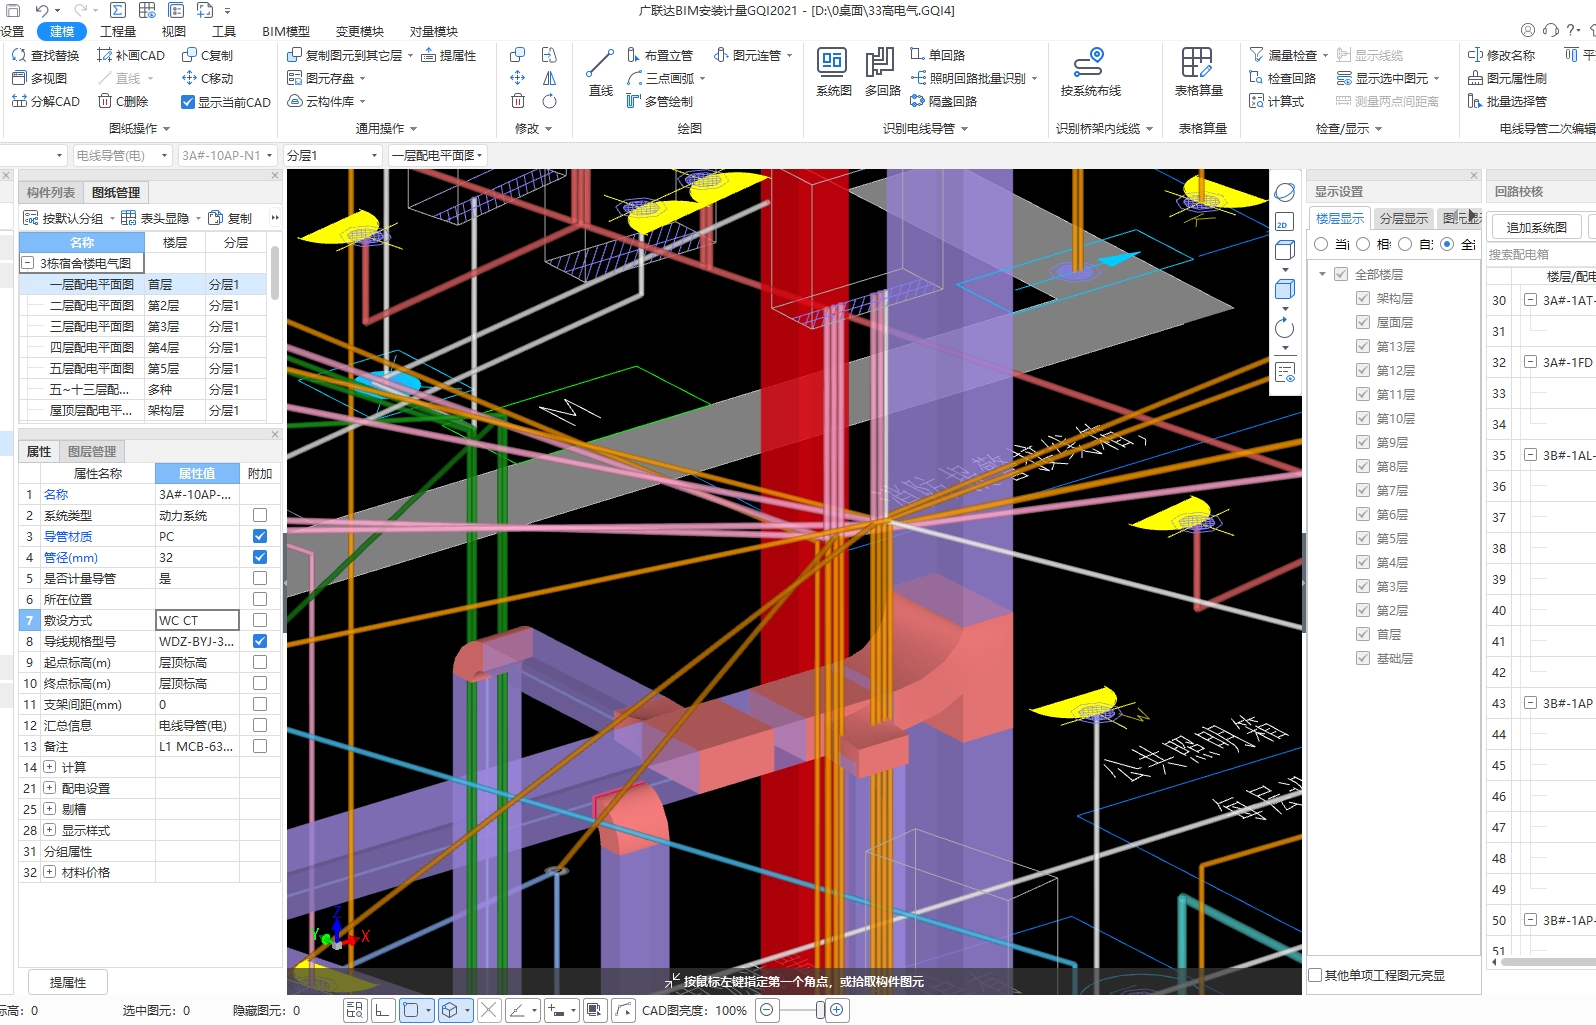The width and height of the screenshot is (1596, 1025).
Task: Click the 按系统布线 routing tool
Action: pyautogui.click(x=1090, y=72)
